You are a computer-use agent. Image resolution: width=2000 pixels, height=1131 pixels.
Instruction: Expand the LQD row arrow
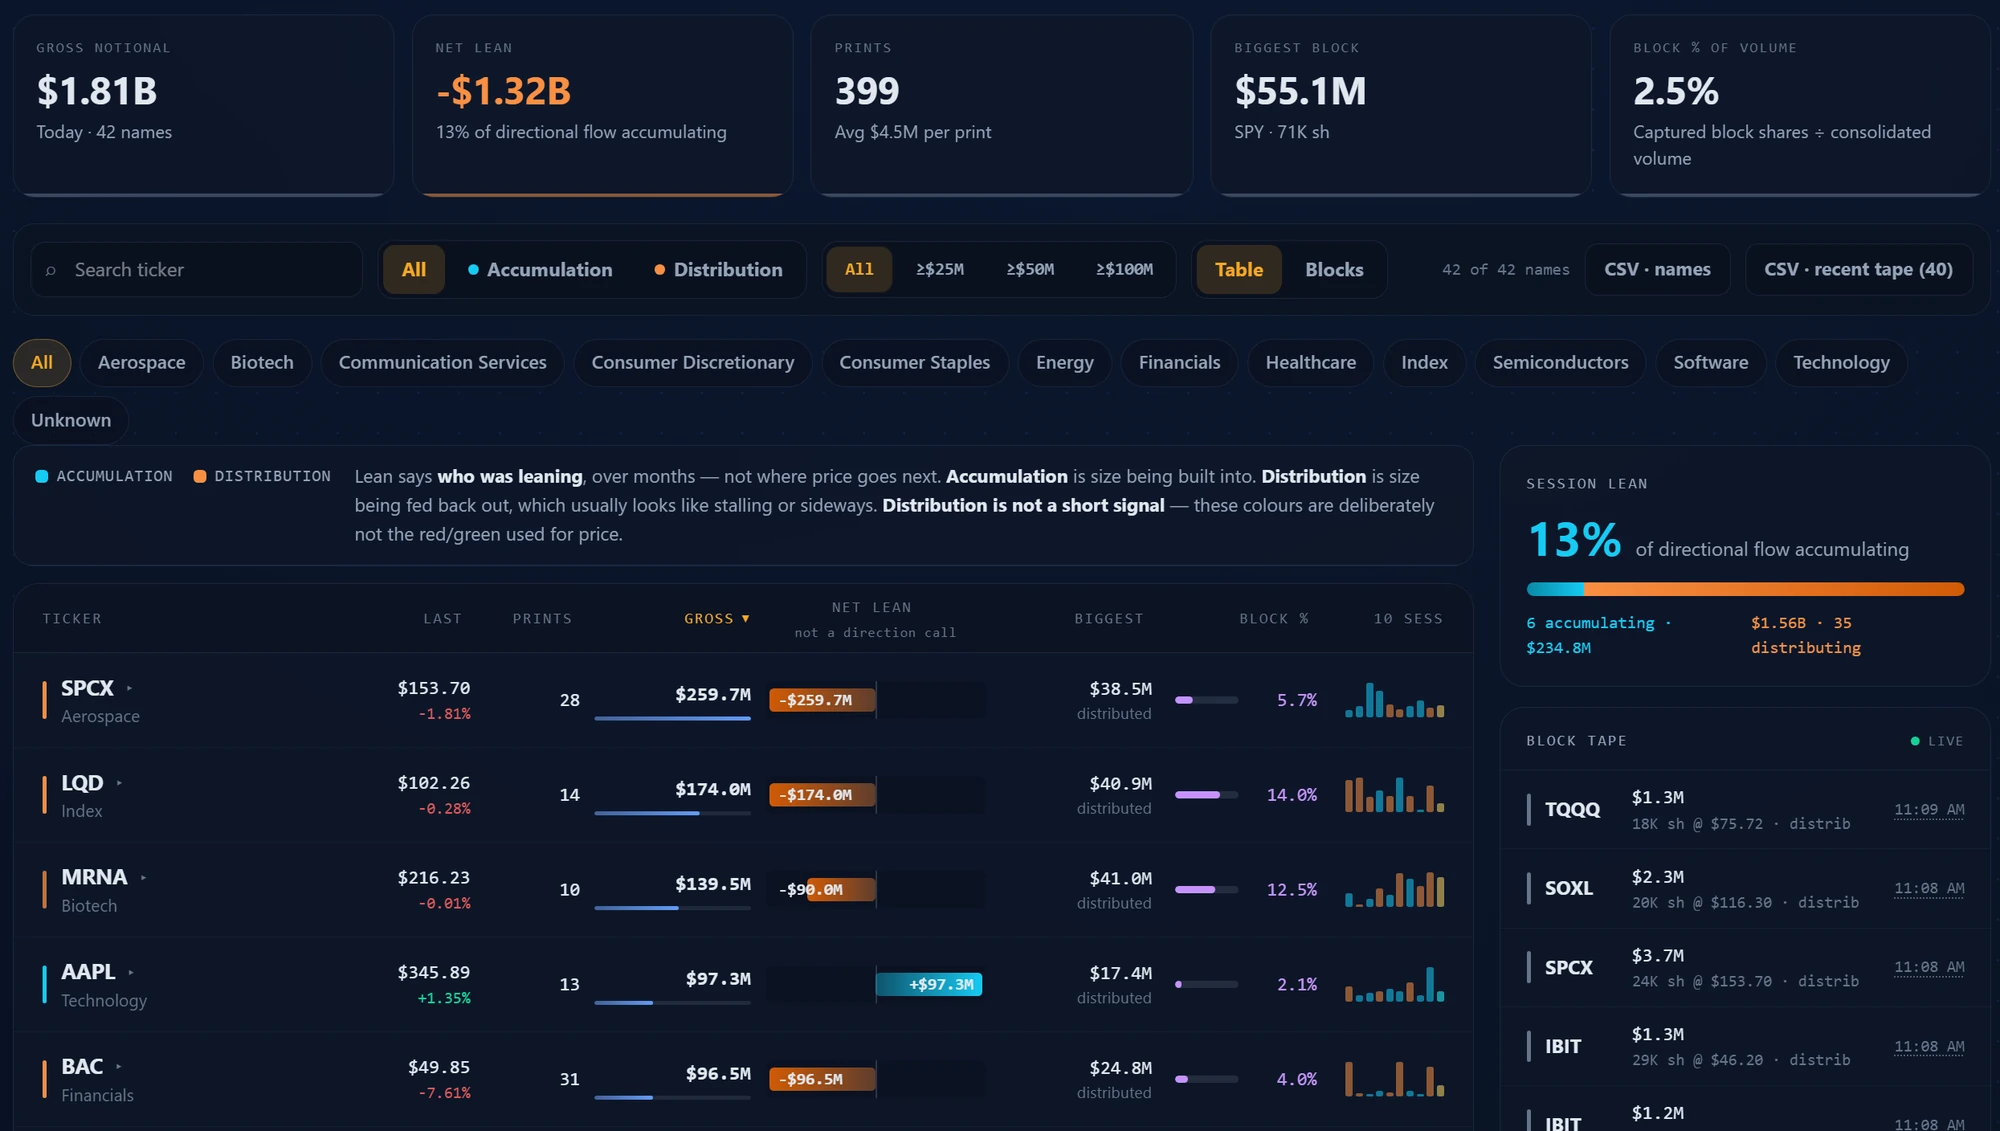coord(119,784)
